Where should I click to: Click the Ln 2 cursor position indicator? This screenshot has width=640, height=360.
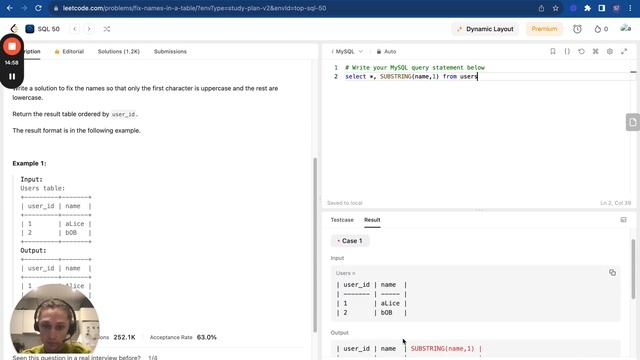coord(616,203)
